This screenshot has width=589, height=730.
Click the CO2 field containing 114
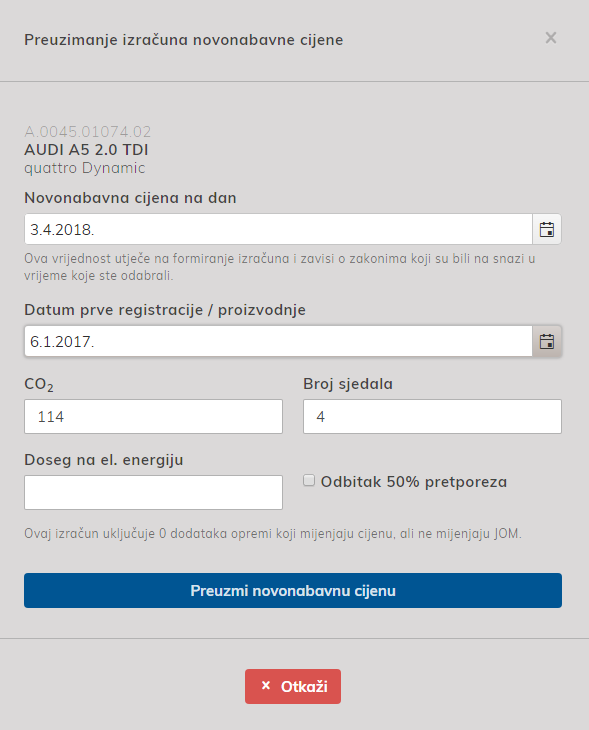coord(153,416)
